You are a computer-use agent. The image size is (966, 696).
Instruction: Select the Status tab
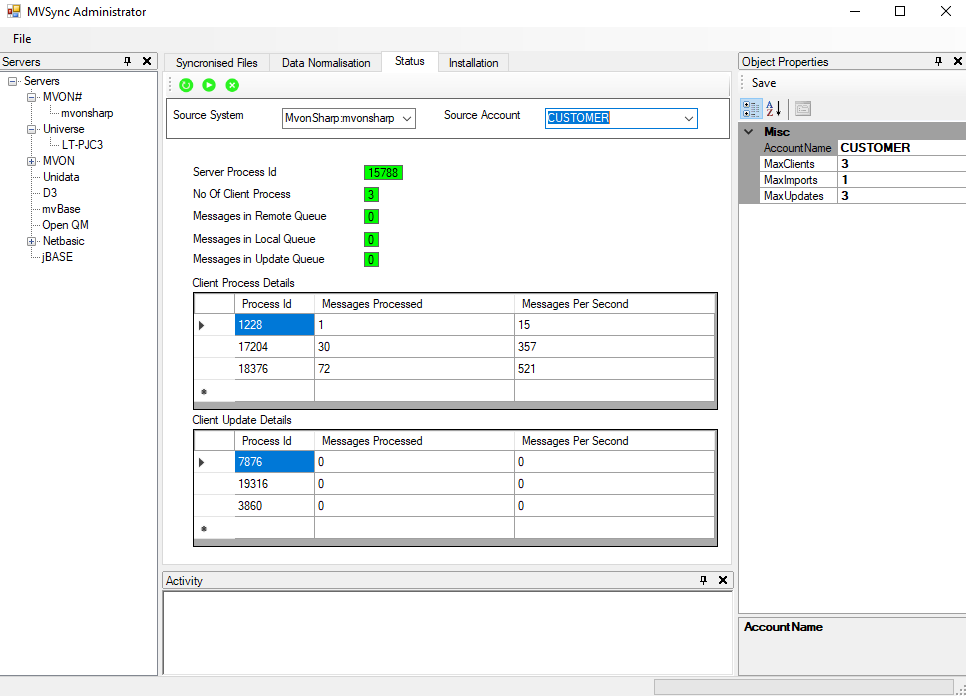click(x=410, y=61)
